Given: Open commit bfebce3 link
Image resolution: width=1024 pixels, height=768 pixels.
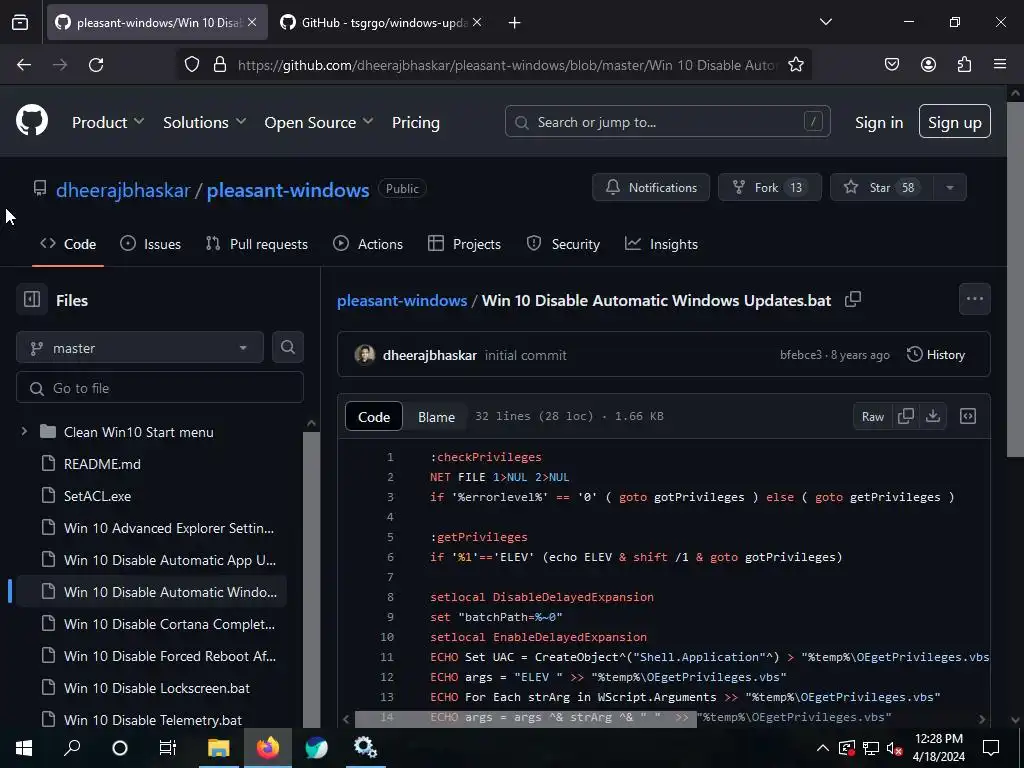Looking at the screenshot, I should 801,355.
